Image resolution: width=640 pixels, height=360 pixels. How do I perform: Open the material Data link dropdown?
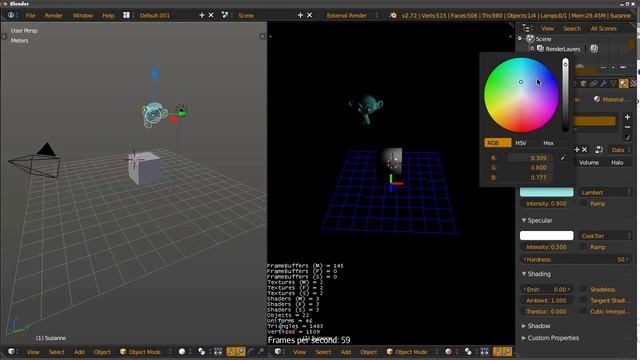coord(620,150)
